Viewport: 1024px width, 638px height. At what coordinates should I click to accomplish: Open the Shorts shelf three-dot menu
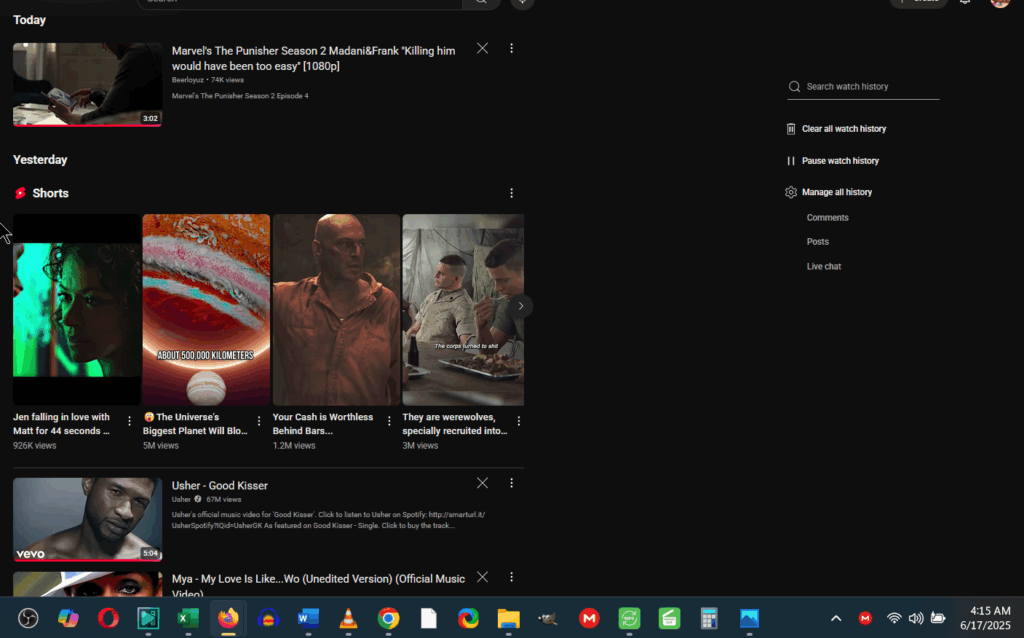[511, 193]
